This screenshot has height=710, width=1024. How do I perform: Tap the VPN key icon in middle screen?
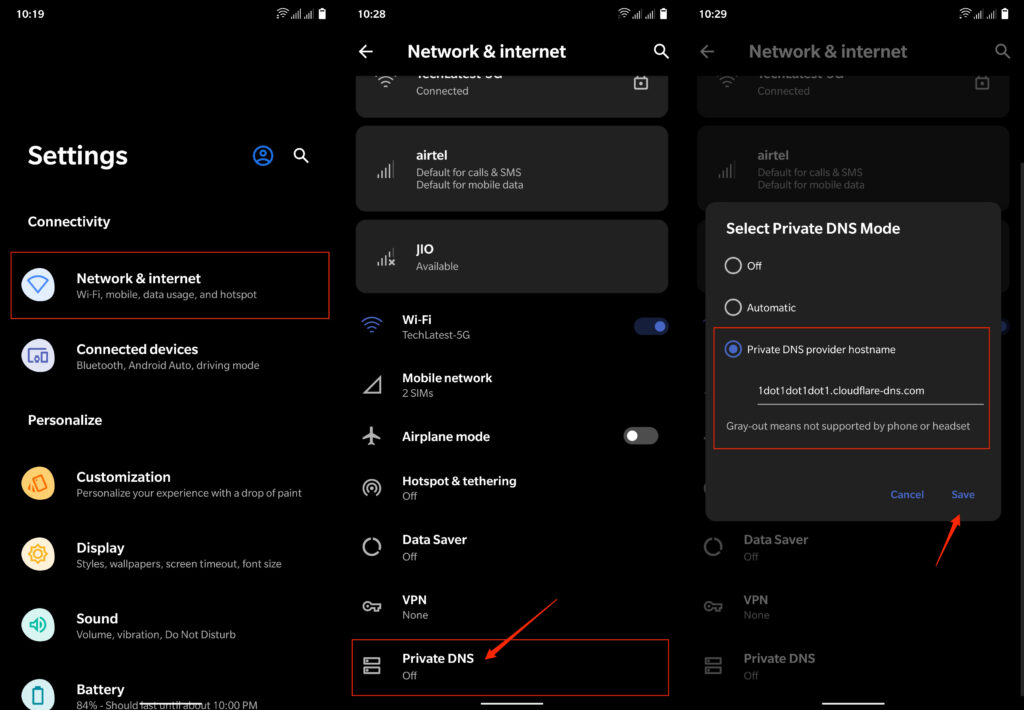[x=372, y=607]
